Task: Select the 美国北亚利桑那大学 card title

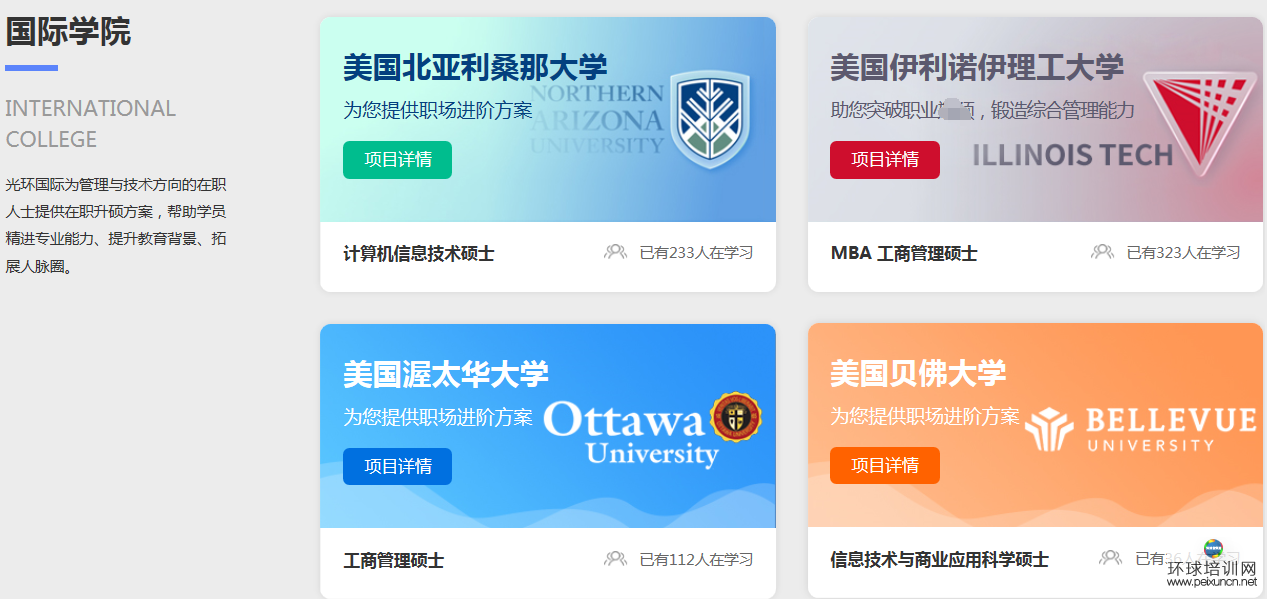Action: (x=475, y=68)
